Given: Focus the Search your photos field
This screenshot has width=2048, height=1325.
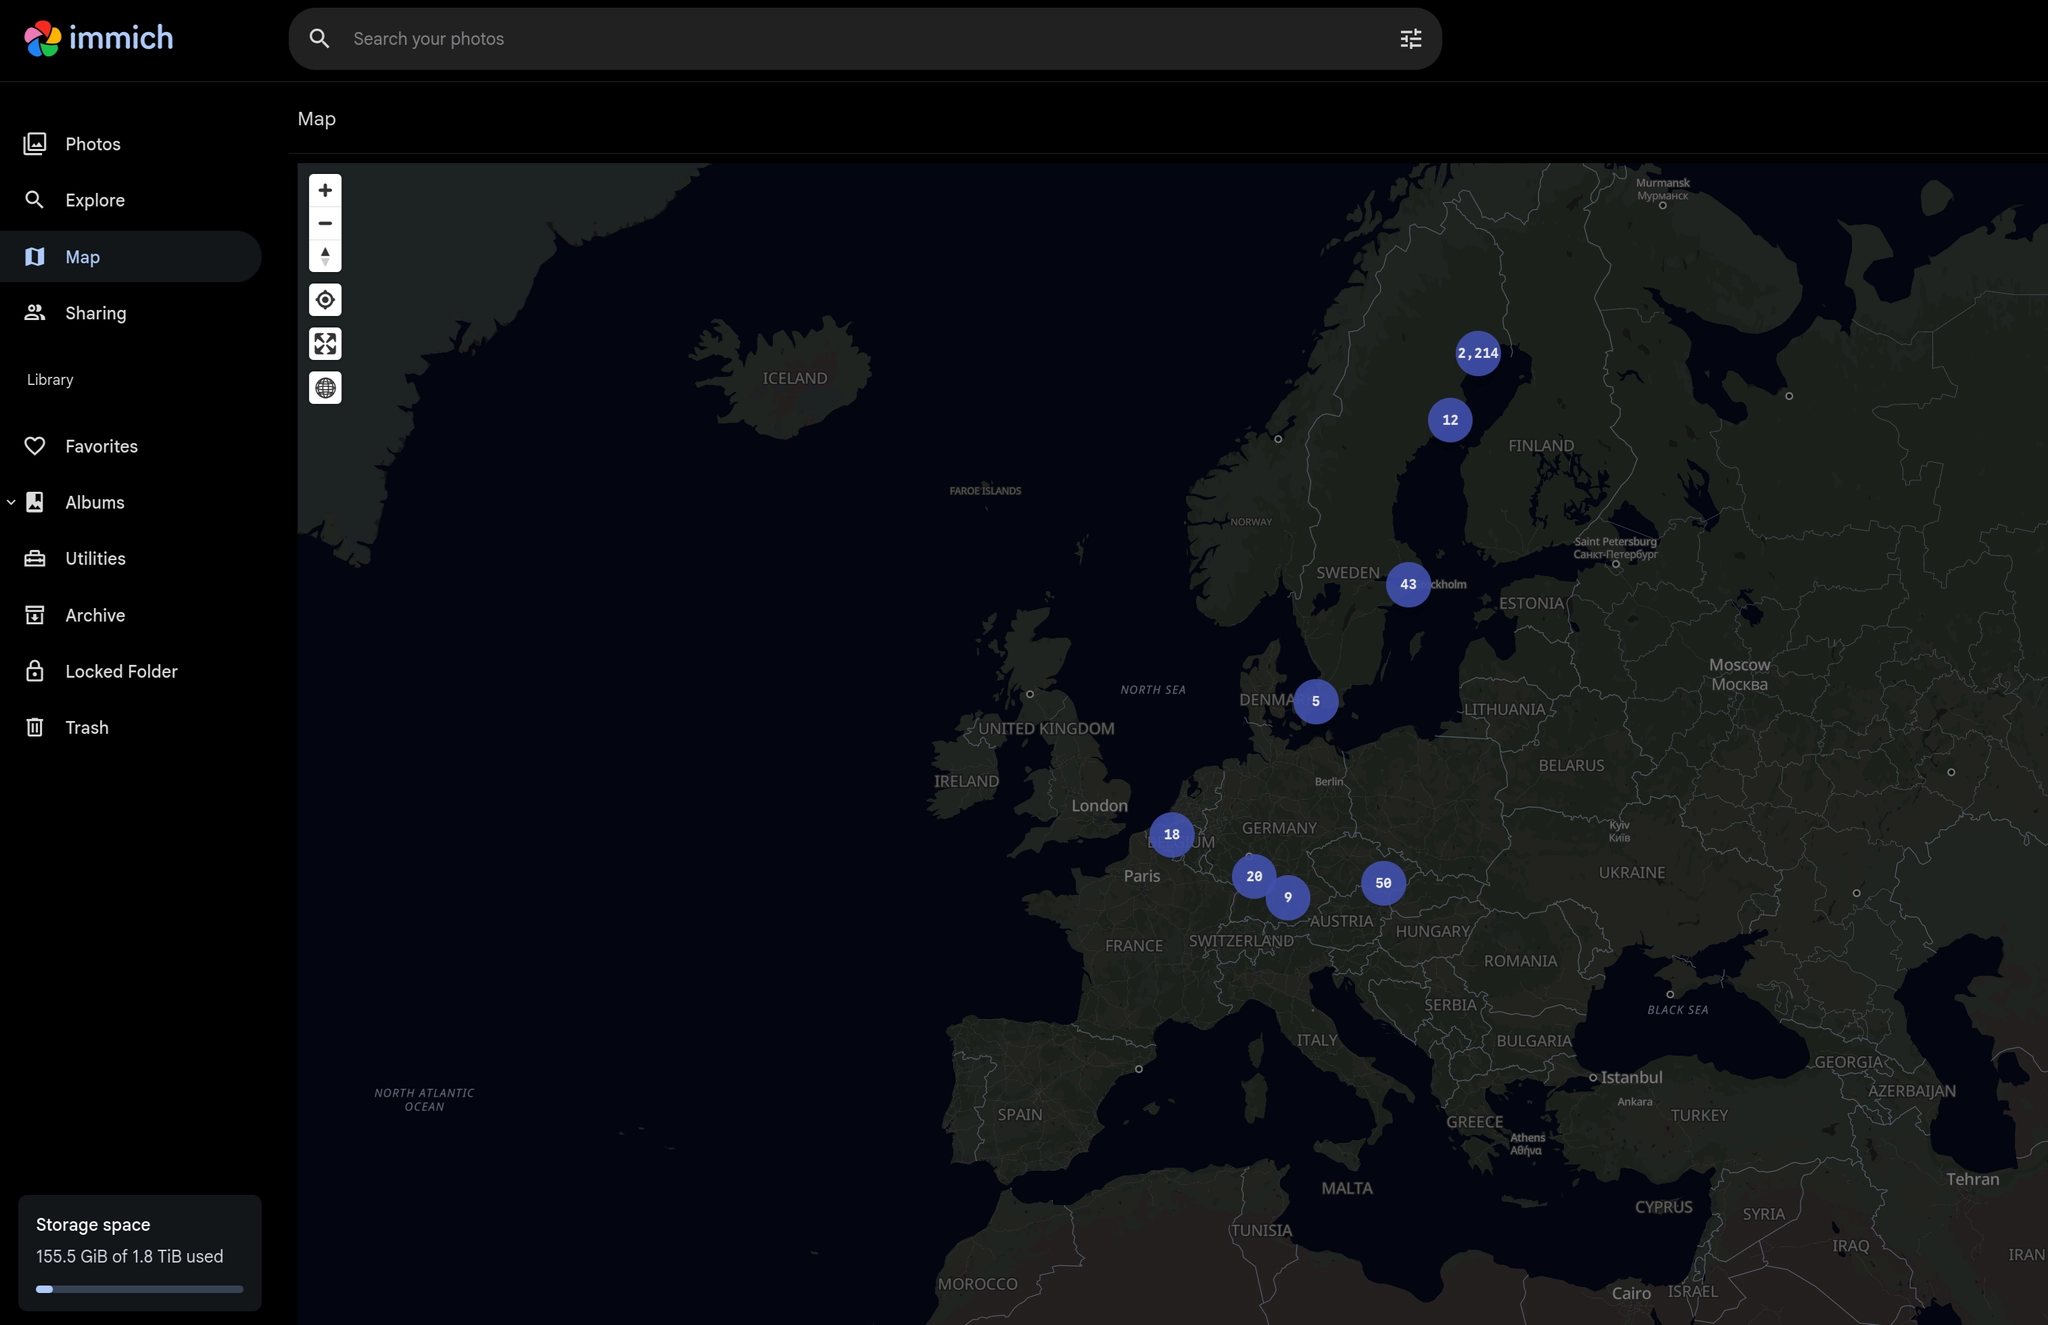Looking at the screenshot, I should 865,38.
